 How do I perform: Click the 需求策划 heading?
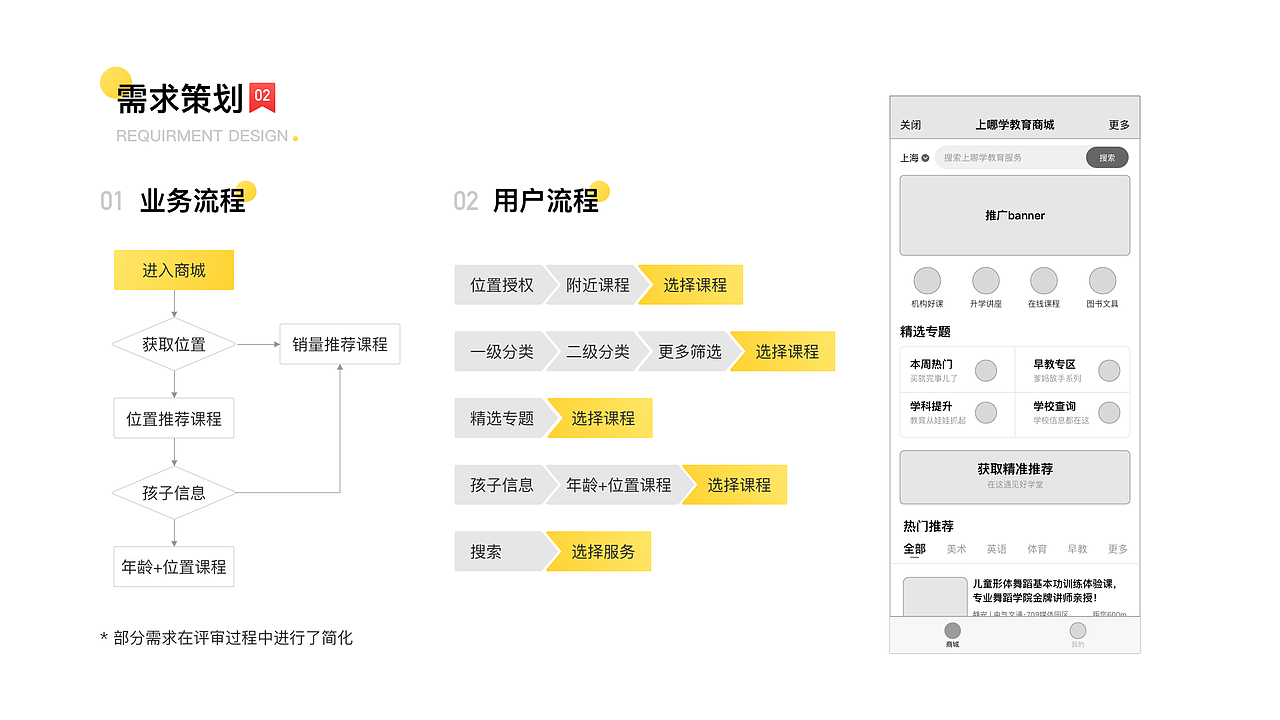coord(180,99)
